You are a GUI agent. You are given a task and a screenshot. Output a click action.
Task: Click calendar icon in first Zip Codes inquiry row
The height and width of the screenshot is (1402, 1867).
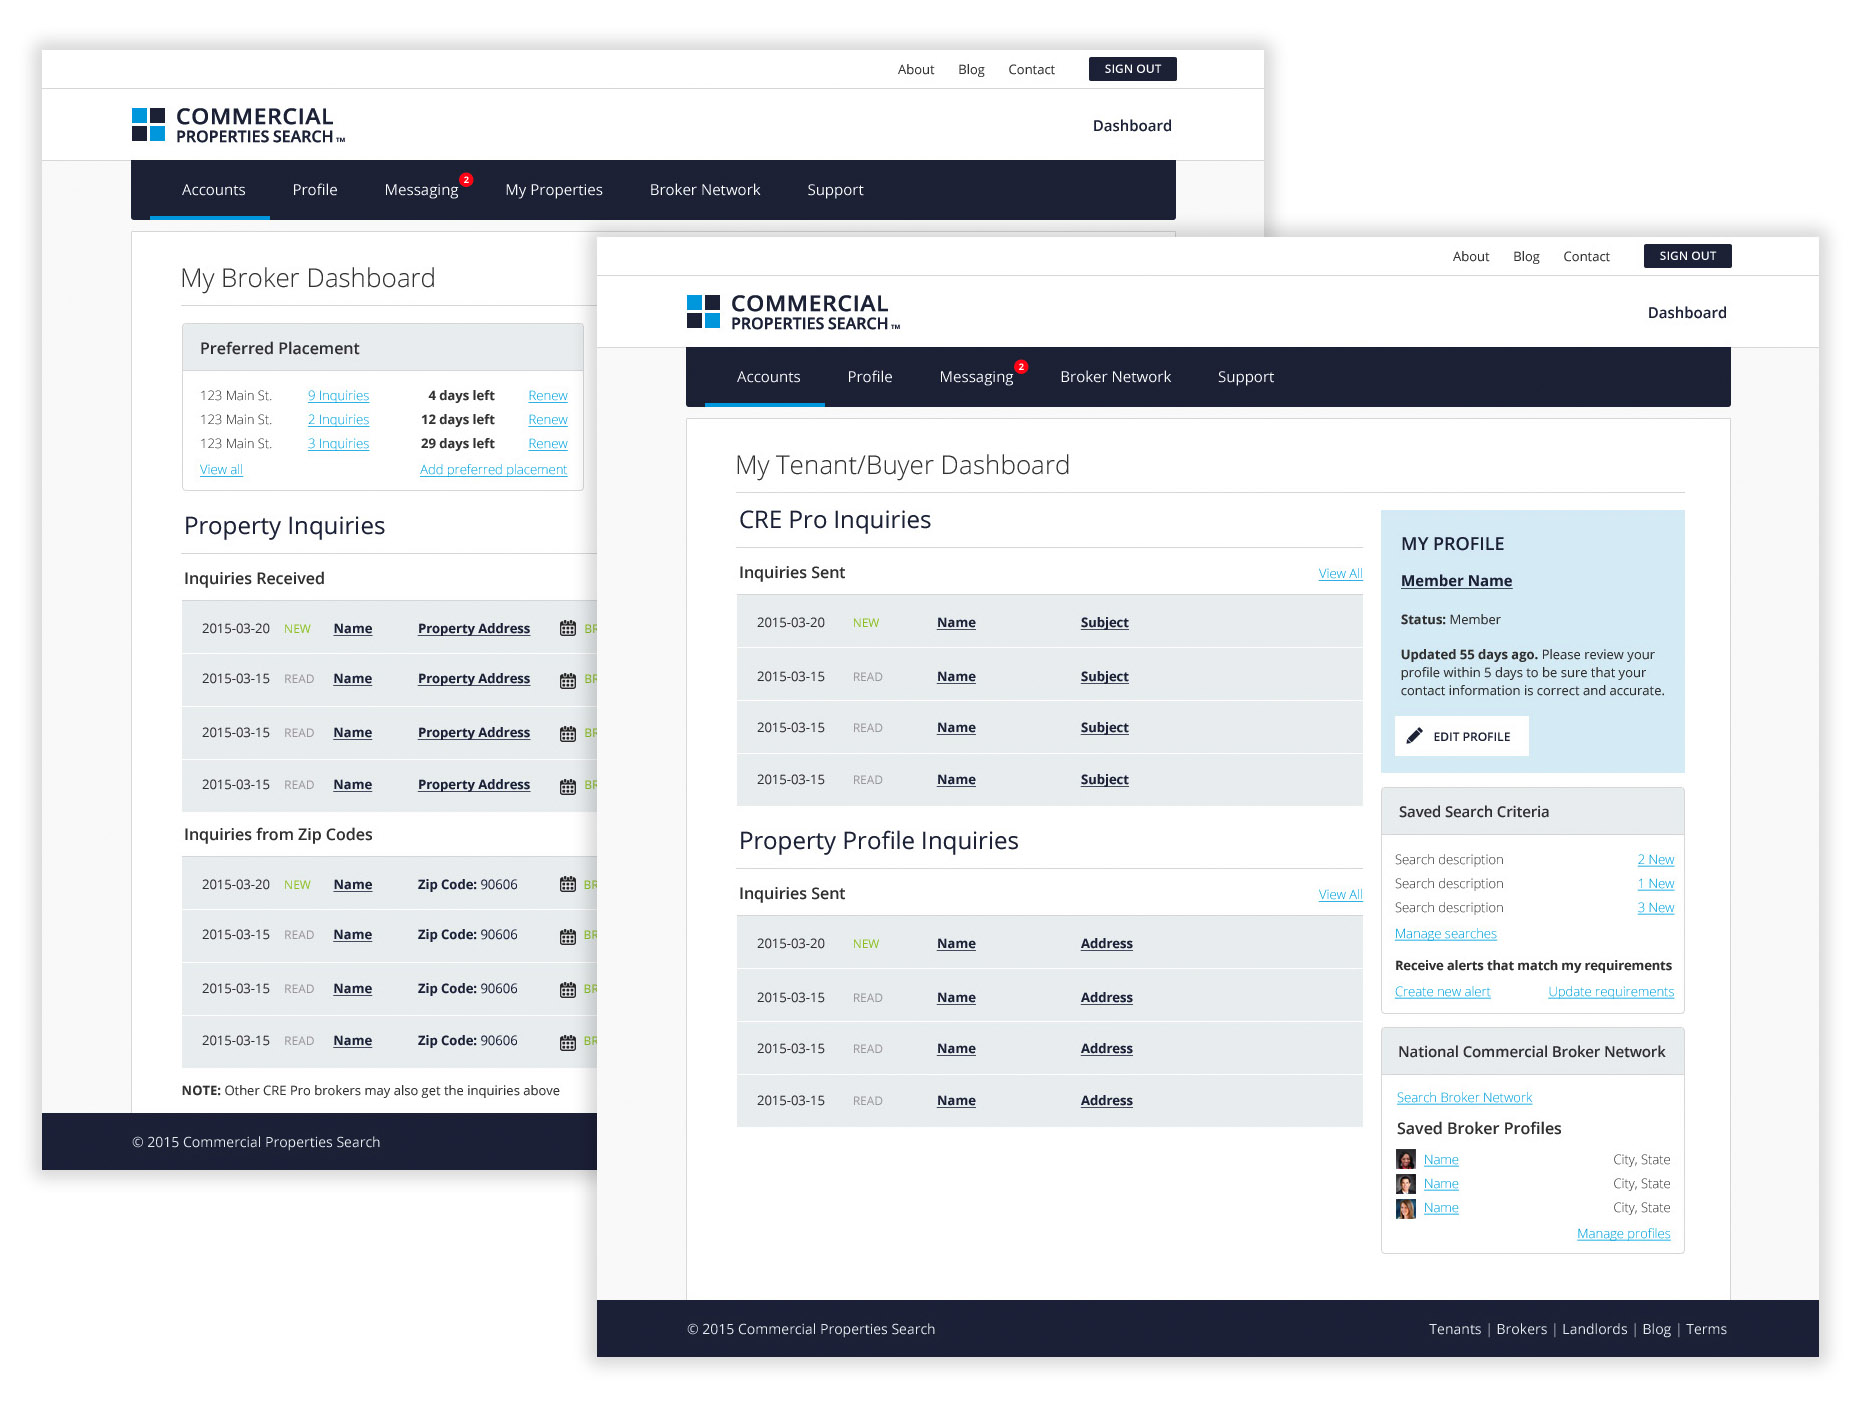point(567,885)
